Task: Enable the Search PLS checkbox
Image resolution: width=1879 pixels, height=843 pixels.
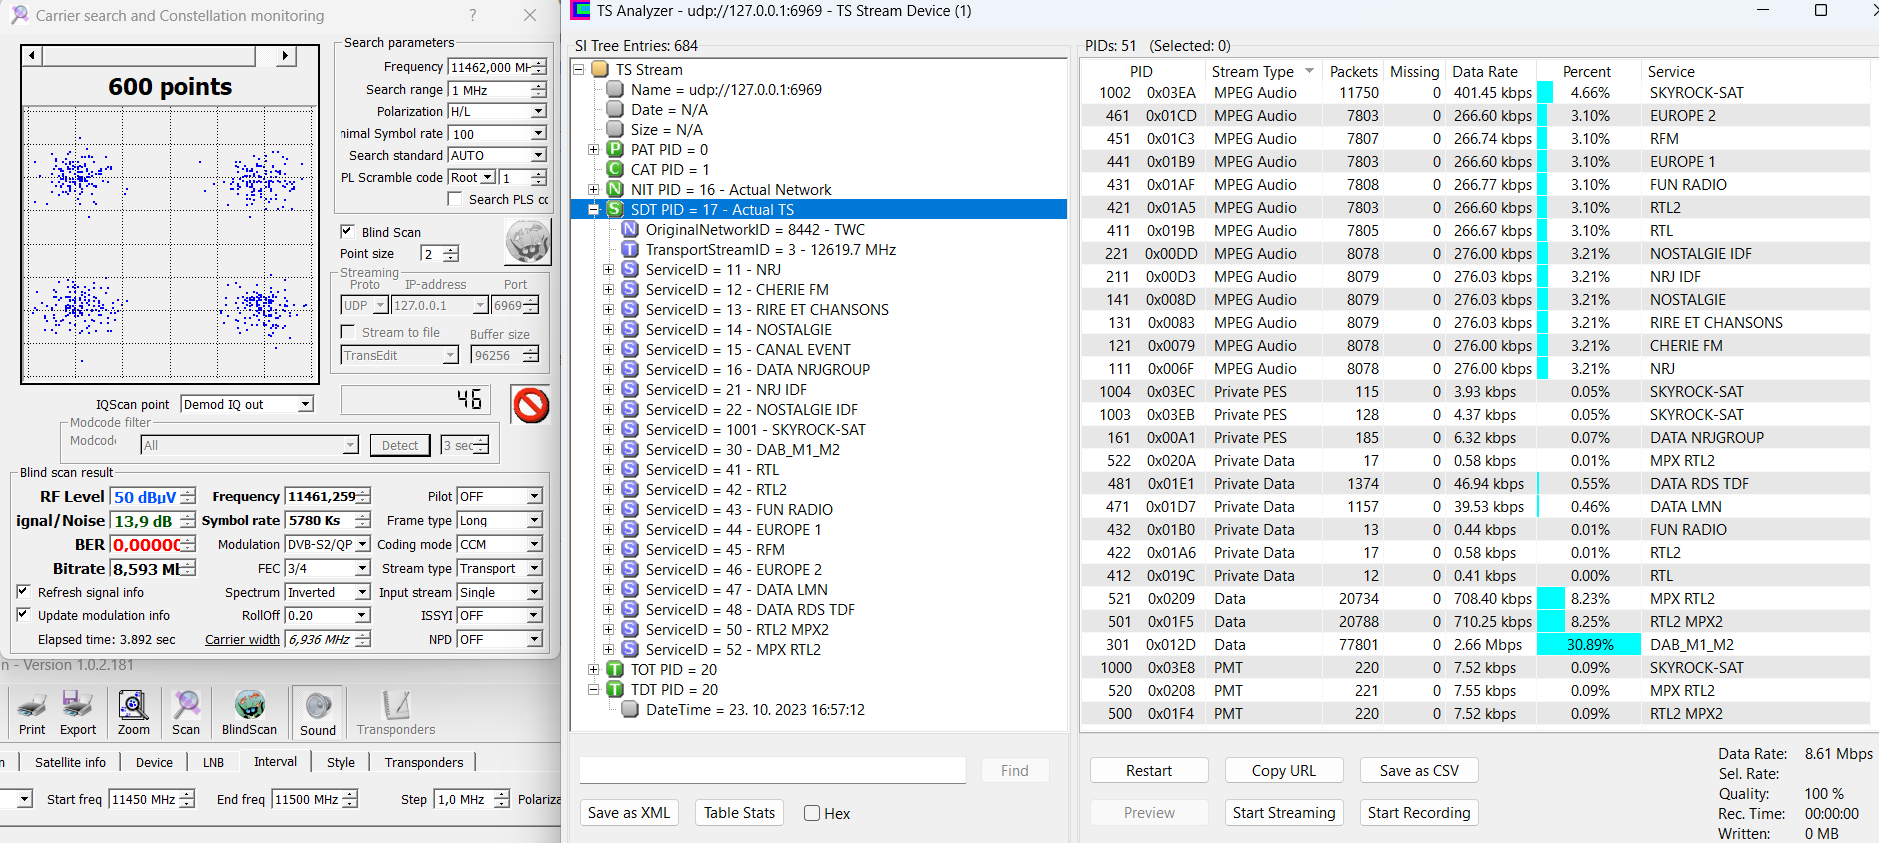Action: (455, 199)
